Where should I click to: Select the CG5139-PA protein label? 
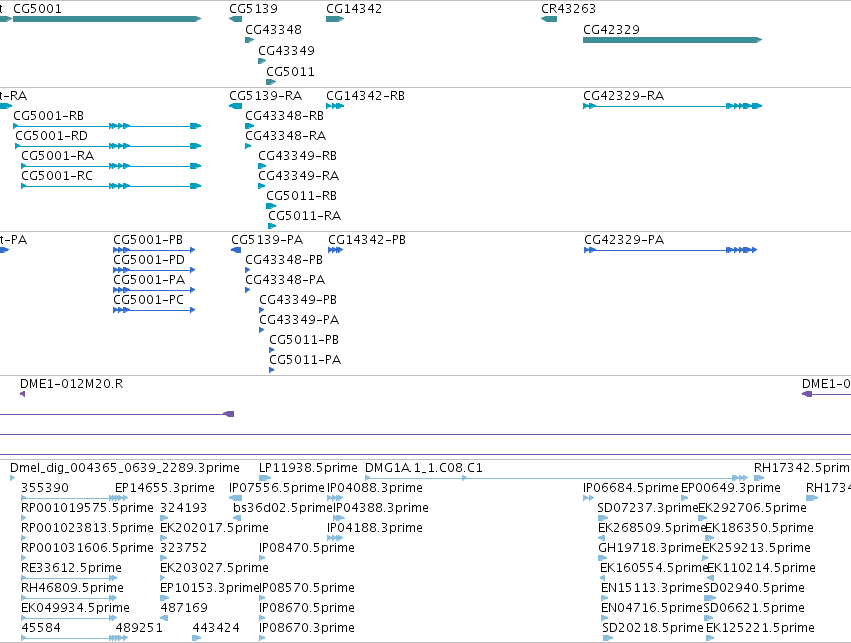(x=267, y=240)
